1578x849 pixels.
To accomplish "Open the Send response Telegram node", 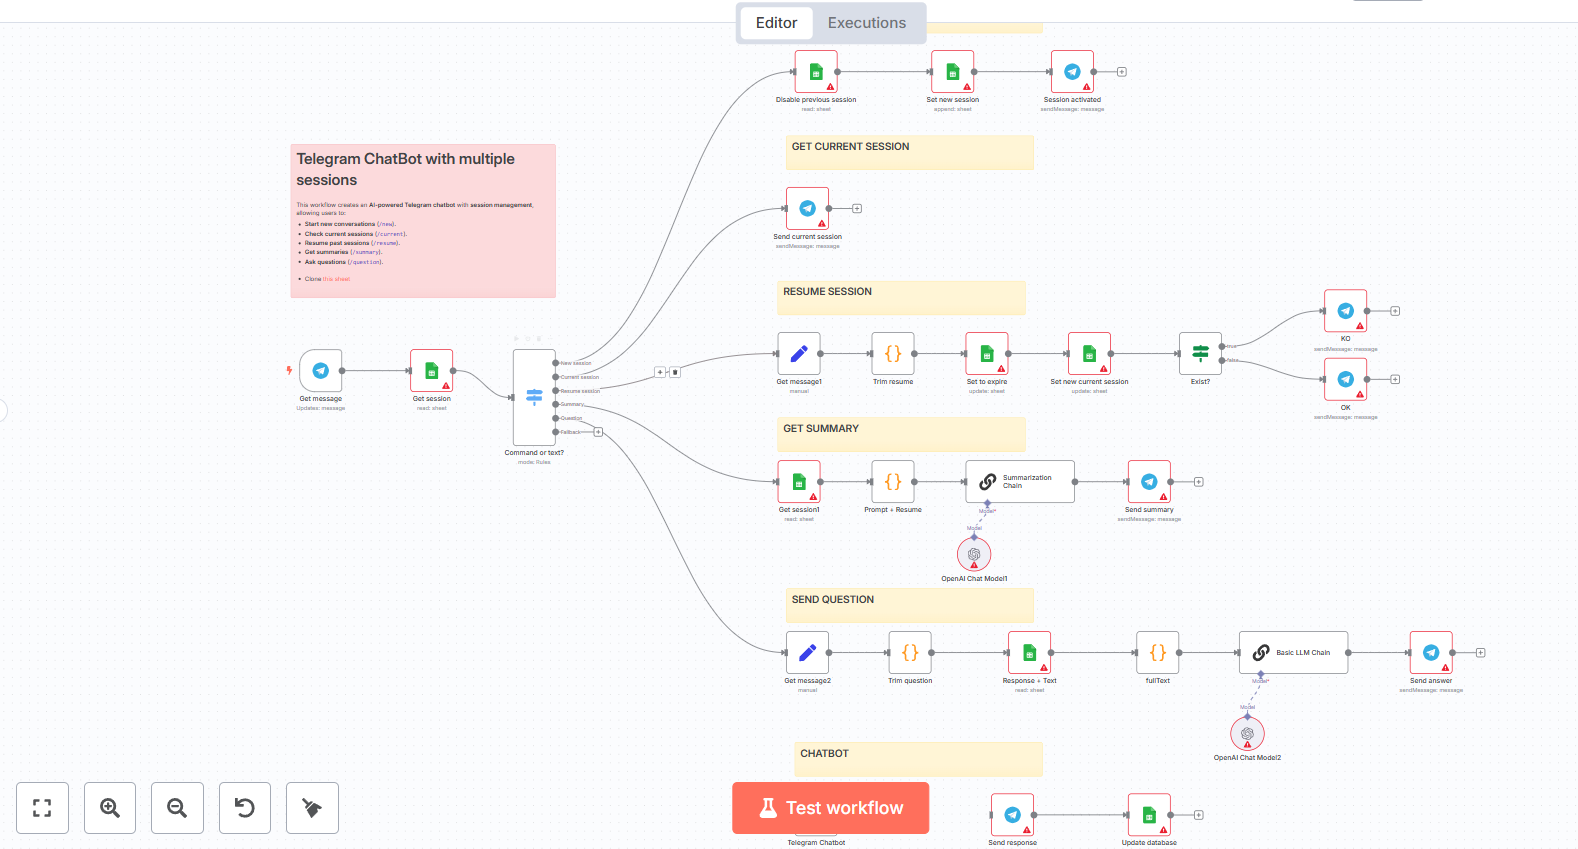I will [1012, 815].
